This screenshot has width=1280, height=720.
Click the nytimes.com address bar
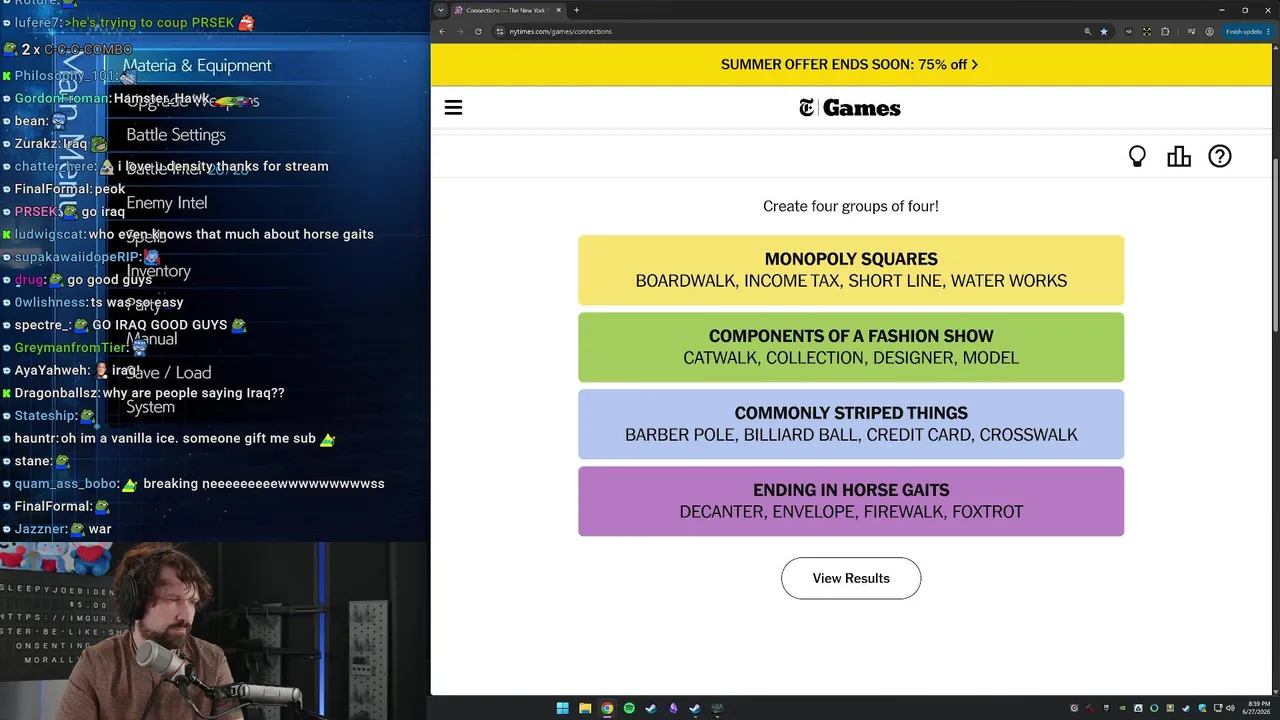pos(790,31)
